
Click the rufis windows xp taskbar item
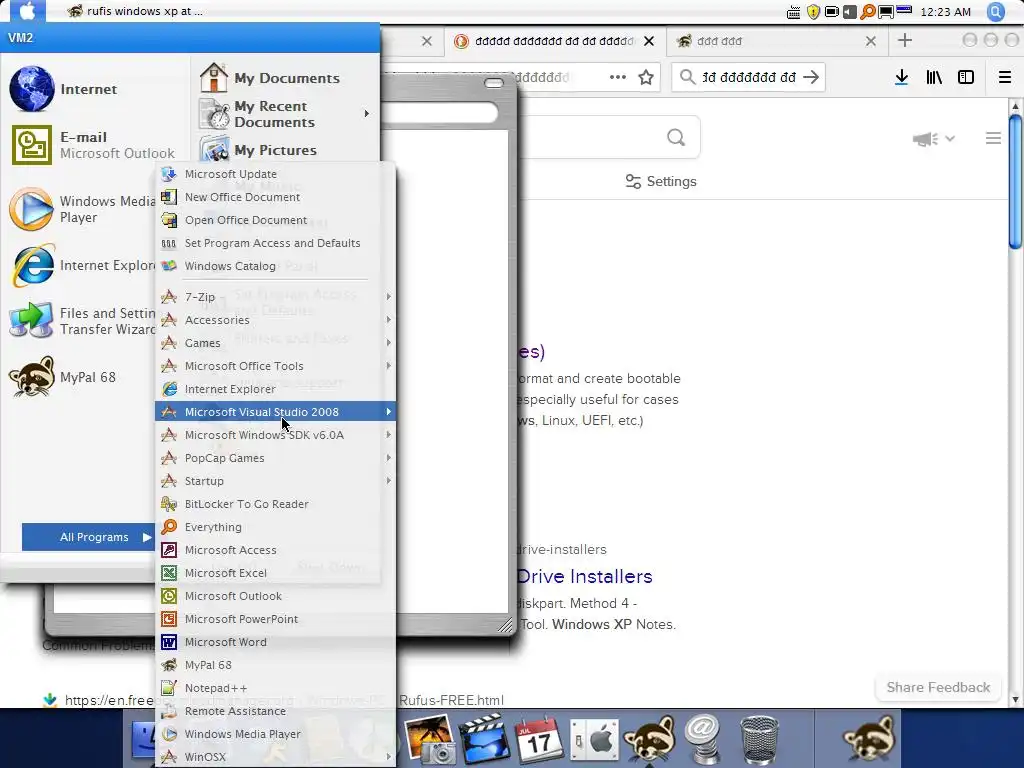pyautogui.click(x=135, y=11)
